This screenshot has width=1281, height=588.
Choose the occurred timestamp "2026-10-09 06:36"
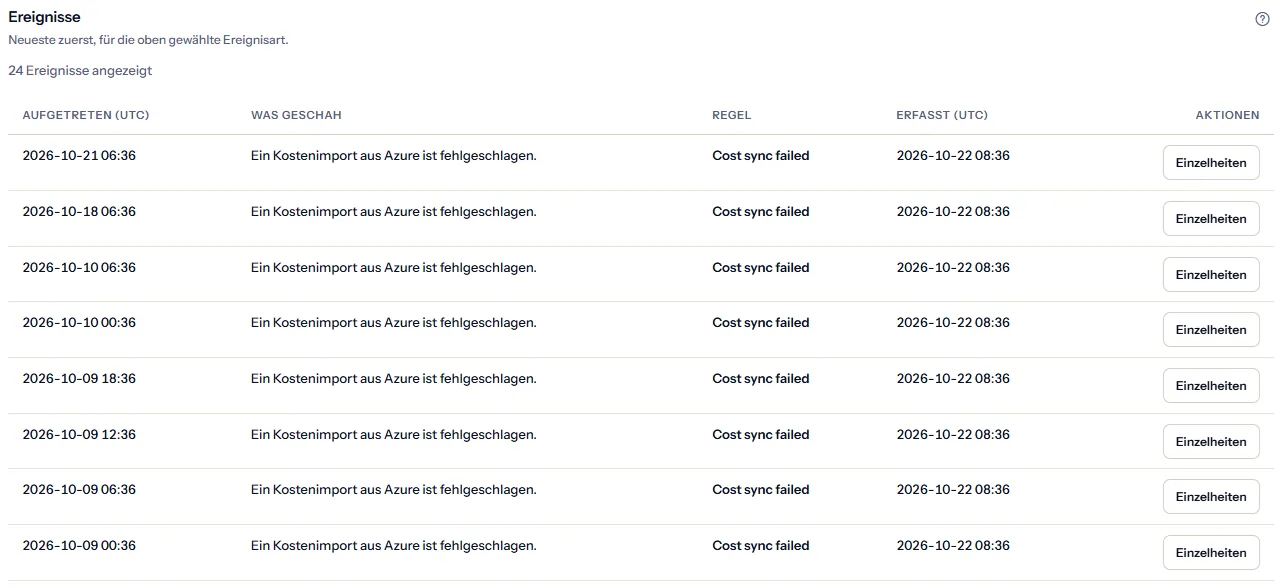click(79, 490)
